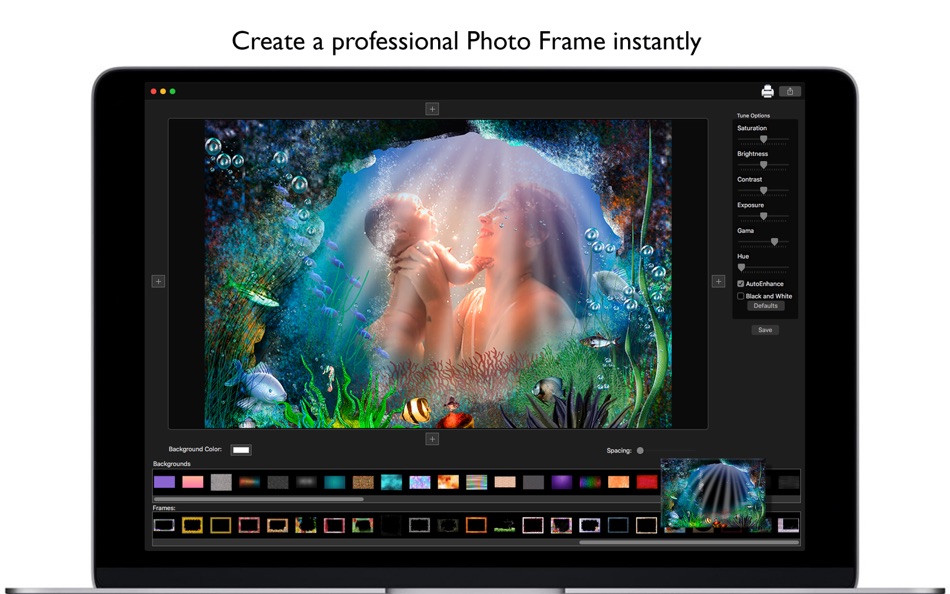Screen dimensions: 950x594
Task: Select the green grass bottom frame
Action: (x=505, y=525)
